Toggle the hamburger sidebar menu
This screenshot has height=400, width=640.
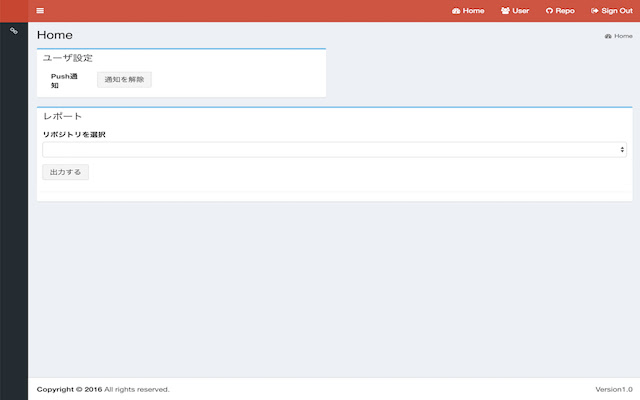(x=40, y=11)
